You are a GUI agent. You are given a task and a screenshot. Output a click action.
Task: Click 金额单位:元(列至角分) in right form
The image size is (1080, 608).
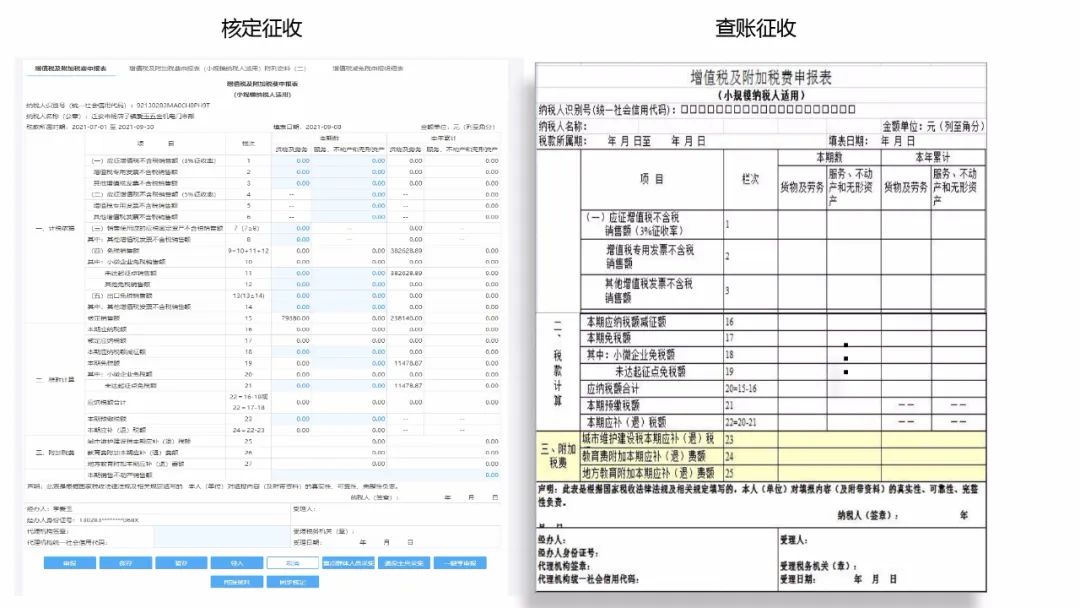pos(933,127)
